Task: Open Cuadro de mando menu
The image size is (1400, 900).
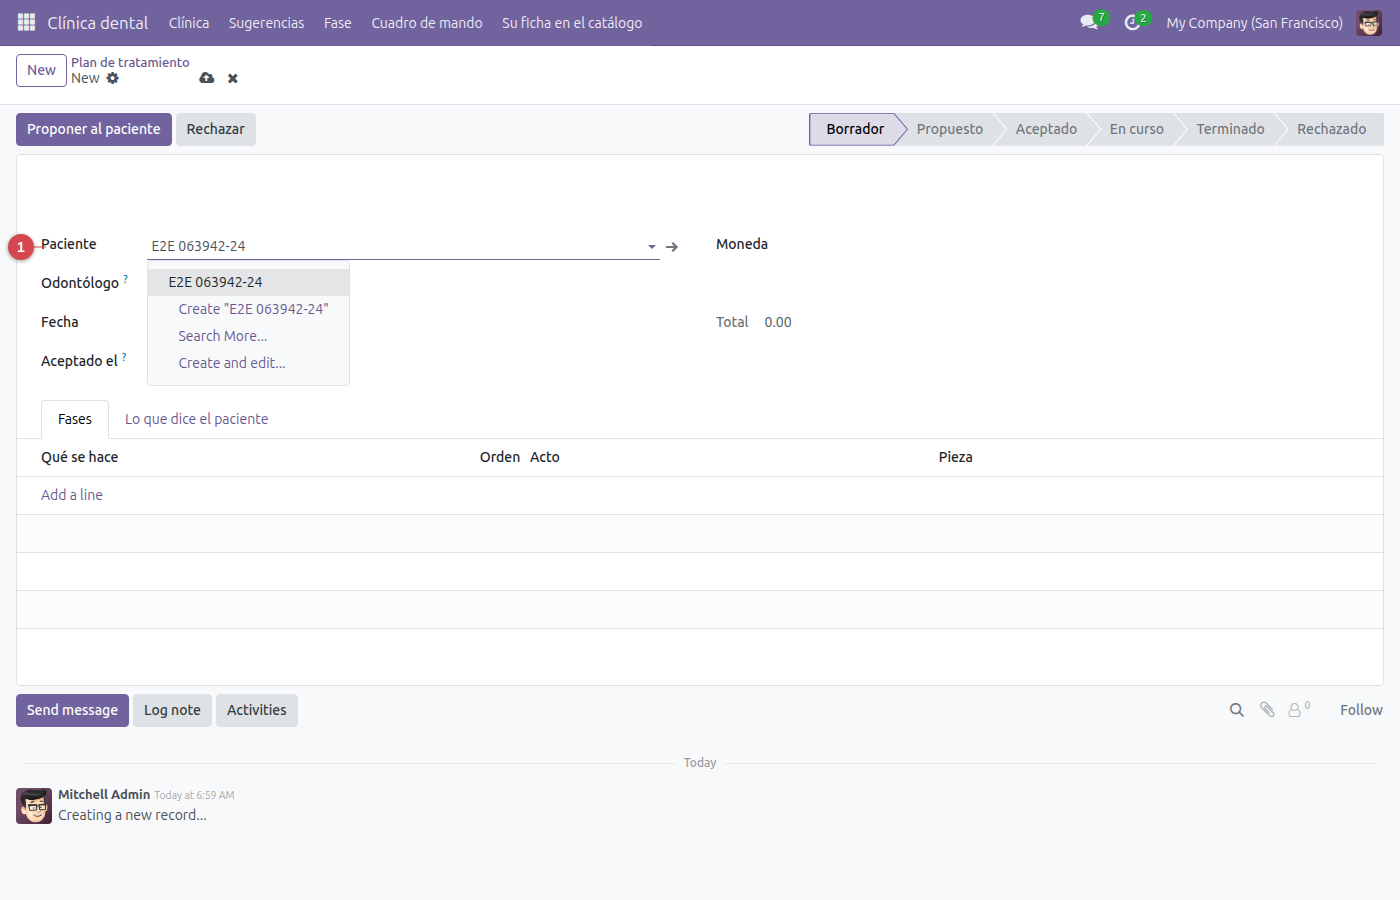Action: (427, 22)
